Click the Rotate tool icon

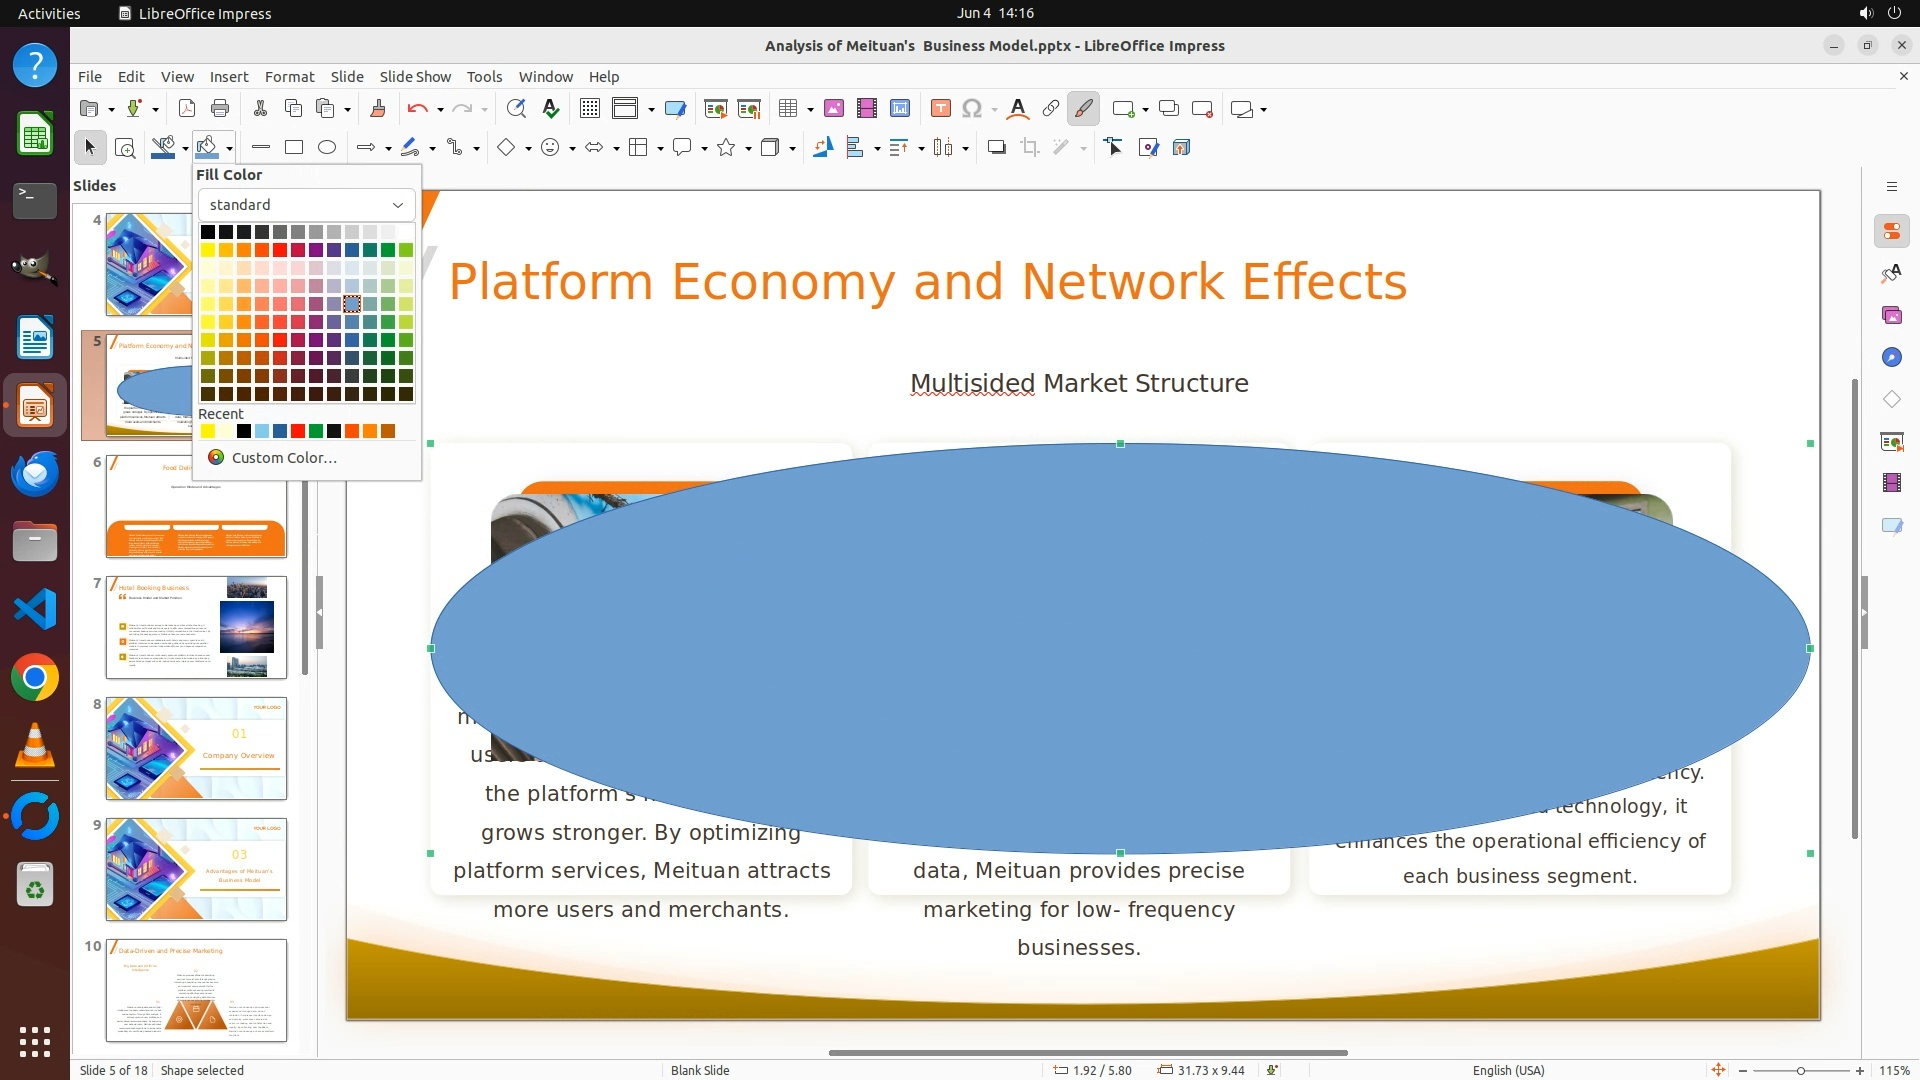coord(823,148)
